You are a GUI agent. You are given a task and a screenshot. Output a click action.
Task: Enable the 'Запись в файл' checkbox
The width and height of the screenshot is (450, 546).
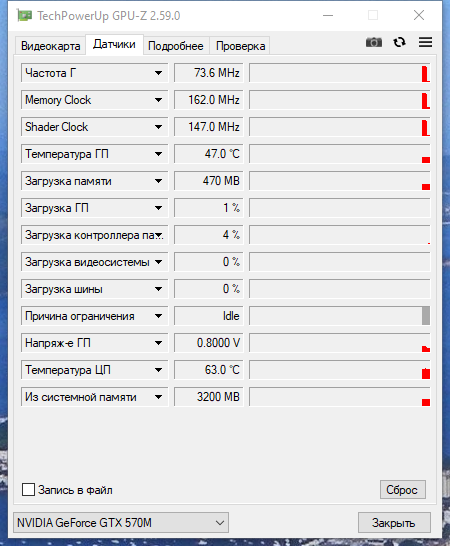point(28,489)
